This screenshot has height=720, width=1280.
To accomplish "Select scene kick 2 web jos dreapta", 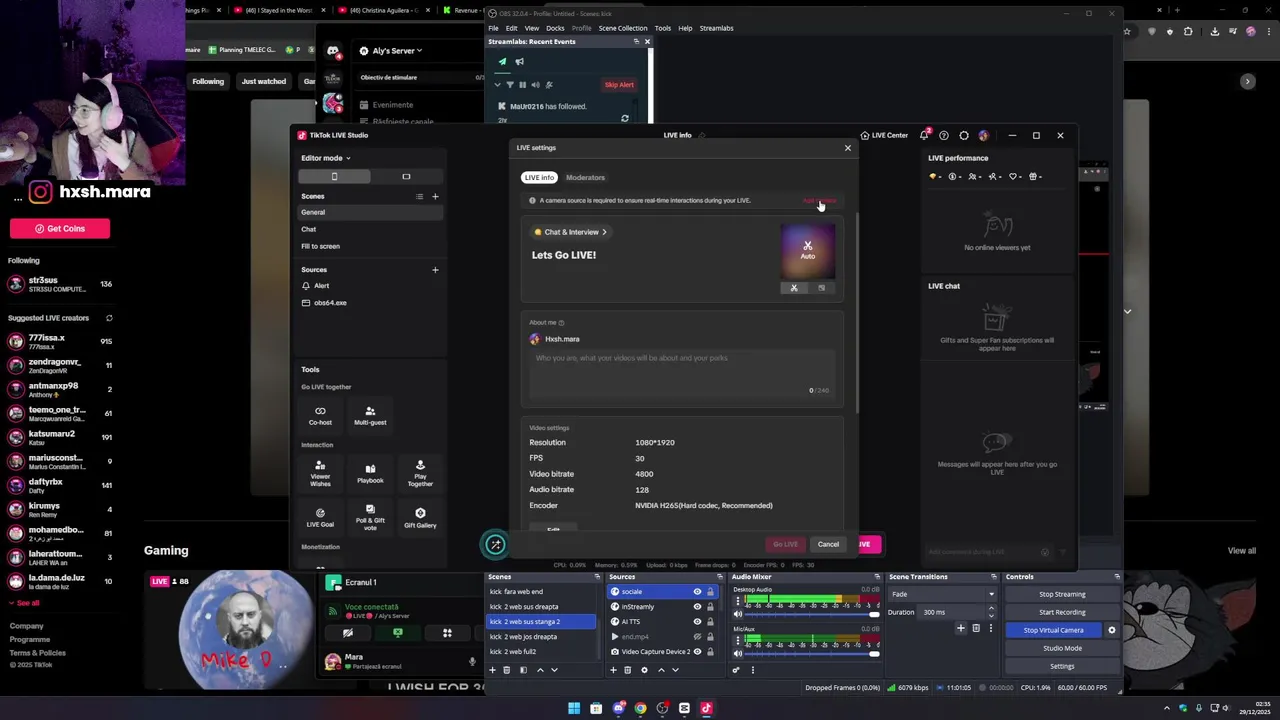I will (x=540, y=636).
